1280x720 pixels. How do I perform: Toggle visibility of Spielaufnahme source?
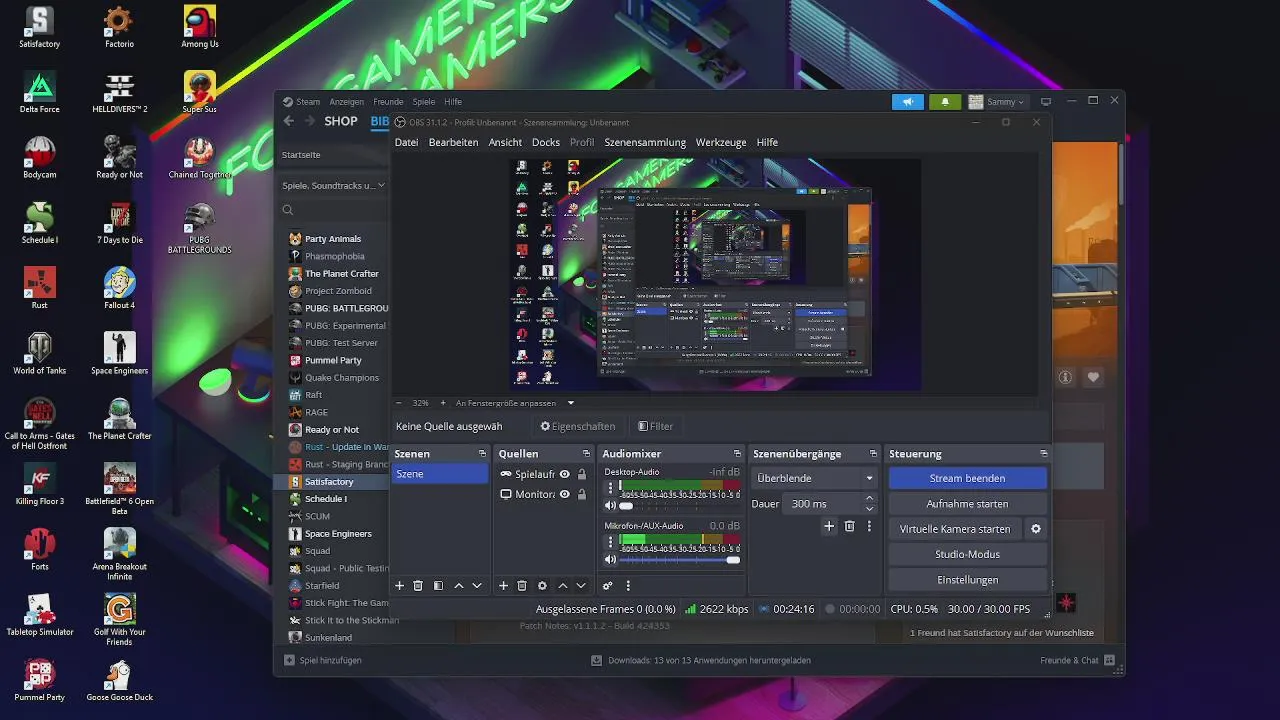tap(564, 474)
